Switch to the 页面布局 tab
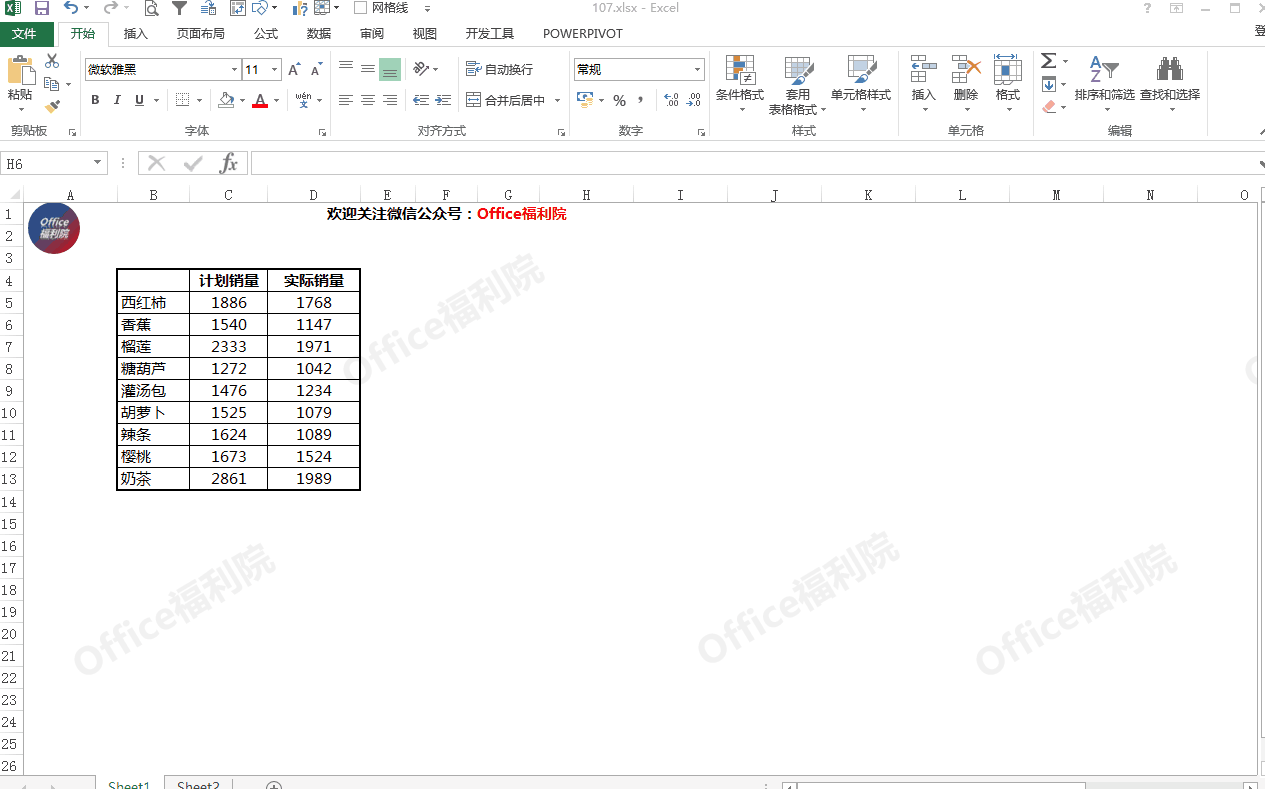1265x789 pixels. [x=200, y=33]
